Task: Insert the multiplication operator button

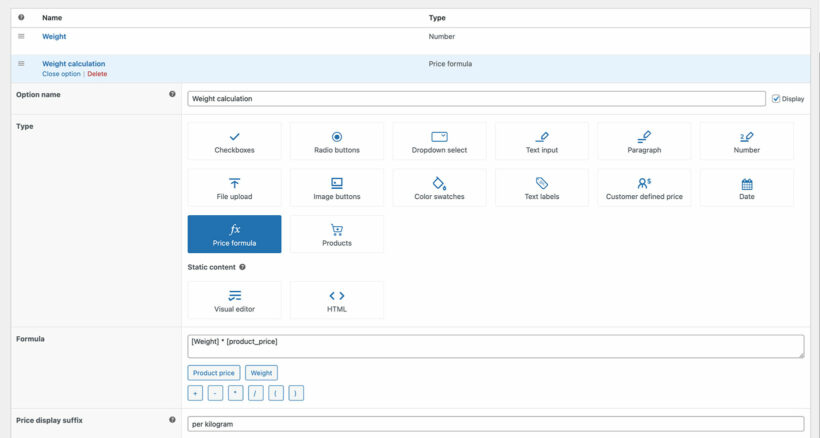Action: point(235,394)
